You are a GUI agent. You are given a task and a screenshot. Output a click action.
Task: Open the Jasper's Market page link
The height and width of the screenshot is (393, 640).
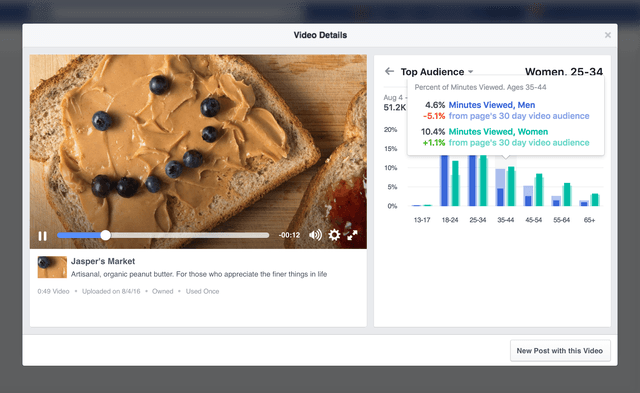[103, 261]
